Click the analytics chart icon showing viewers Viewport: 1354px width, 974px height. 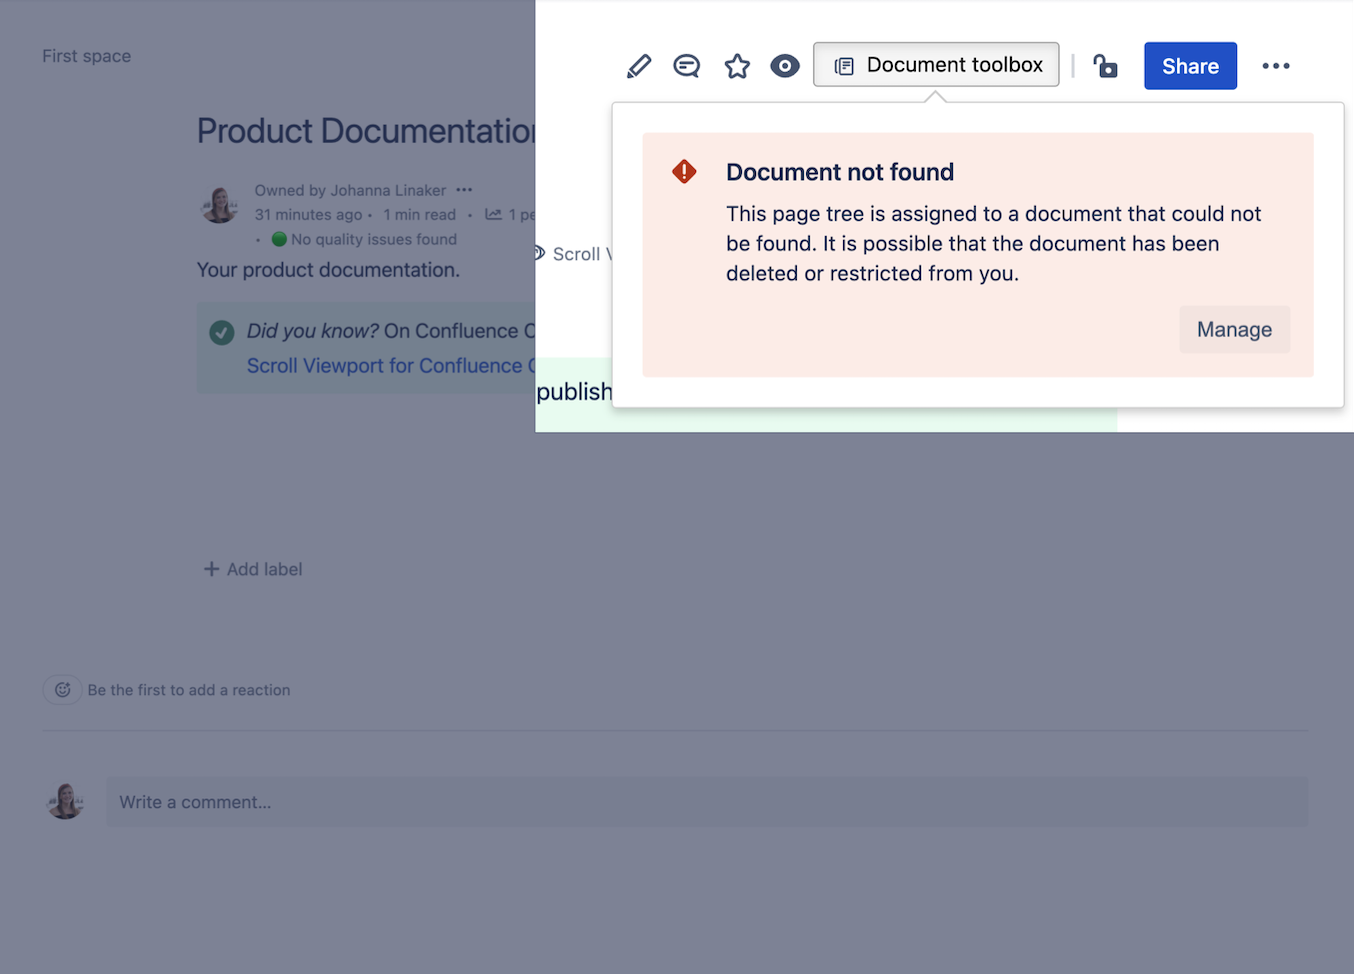coord(492,214)
